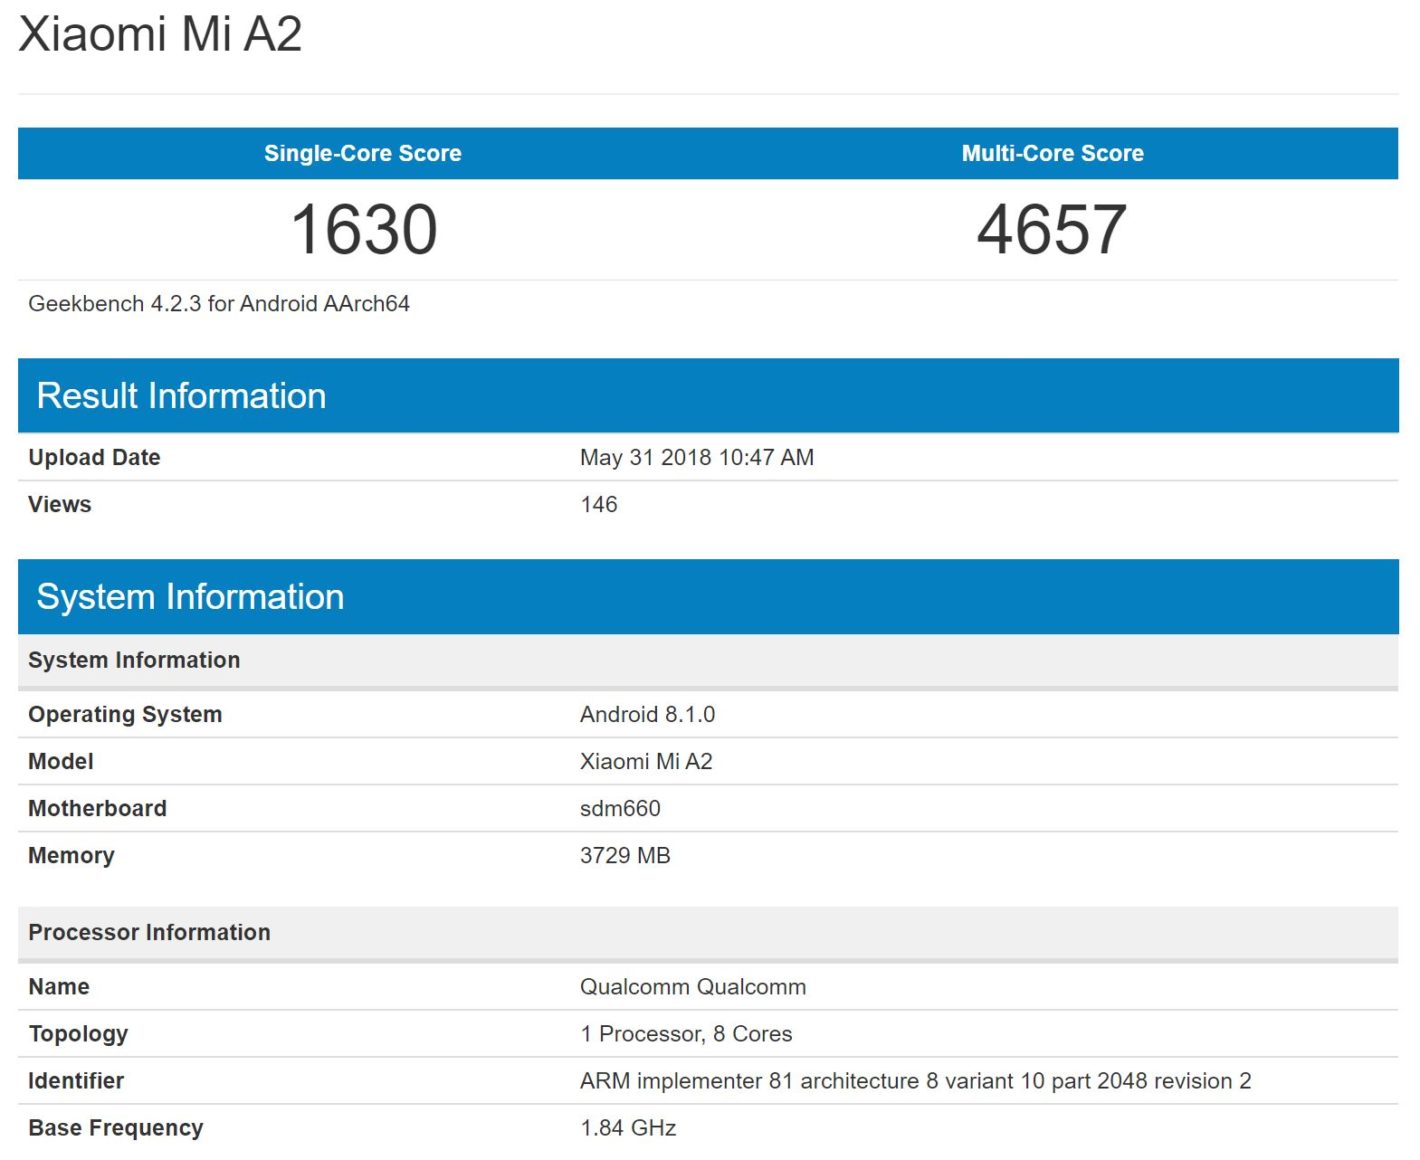The width and height of the screenshot is (1420, 1160).
Task: Click the multi-core score value 4657
Action: point(1051,229)
